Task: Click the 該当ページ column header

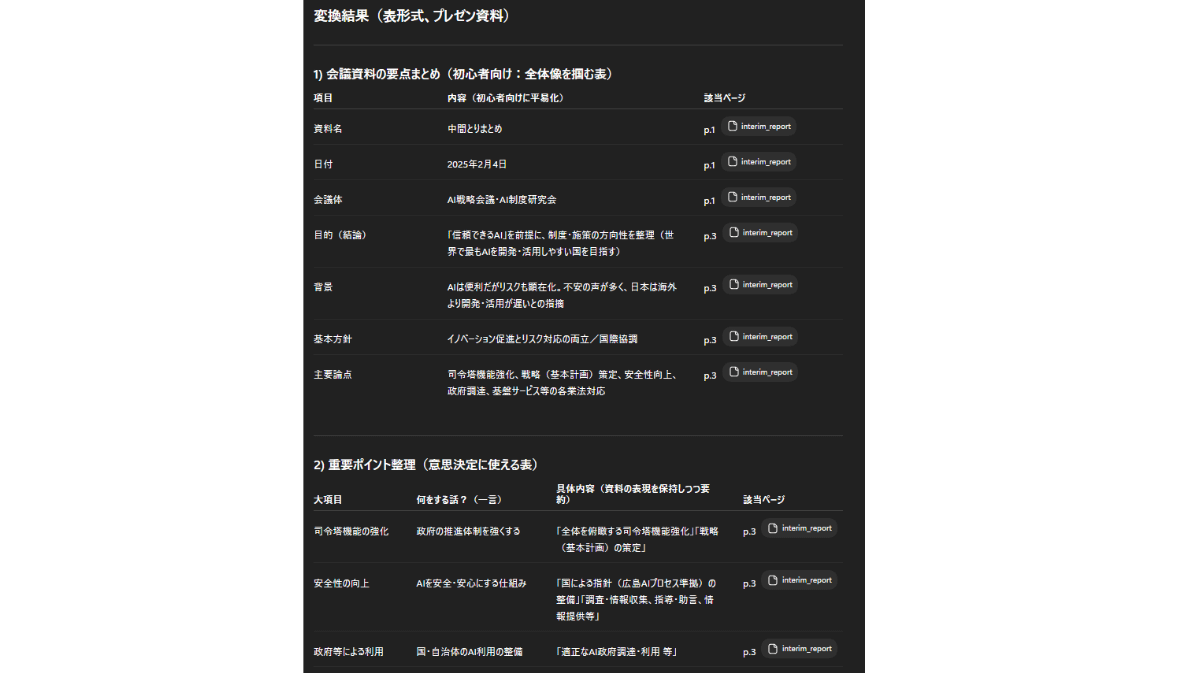Action: coord(724,98)
